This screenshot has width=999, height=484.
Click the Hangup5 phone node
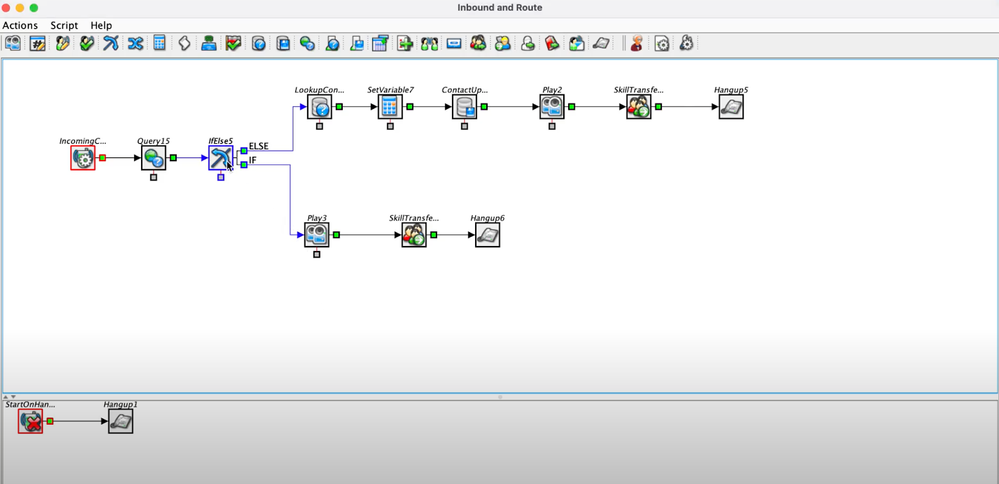tap(731, 106)
